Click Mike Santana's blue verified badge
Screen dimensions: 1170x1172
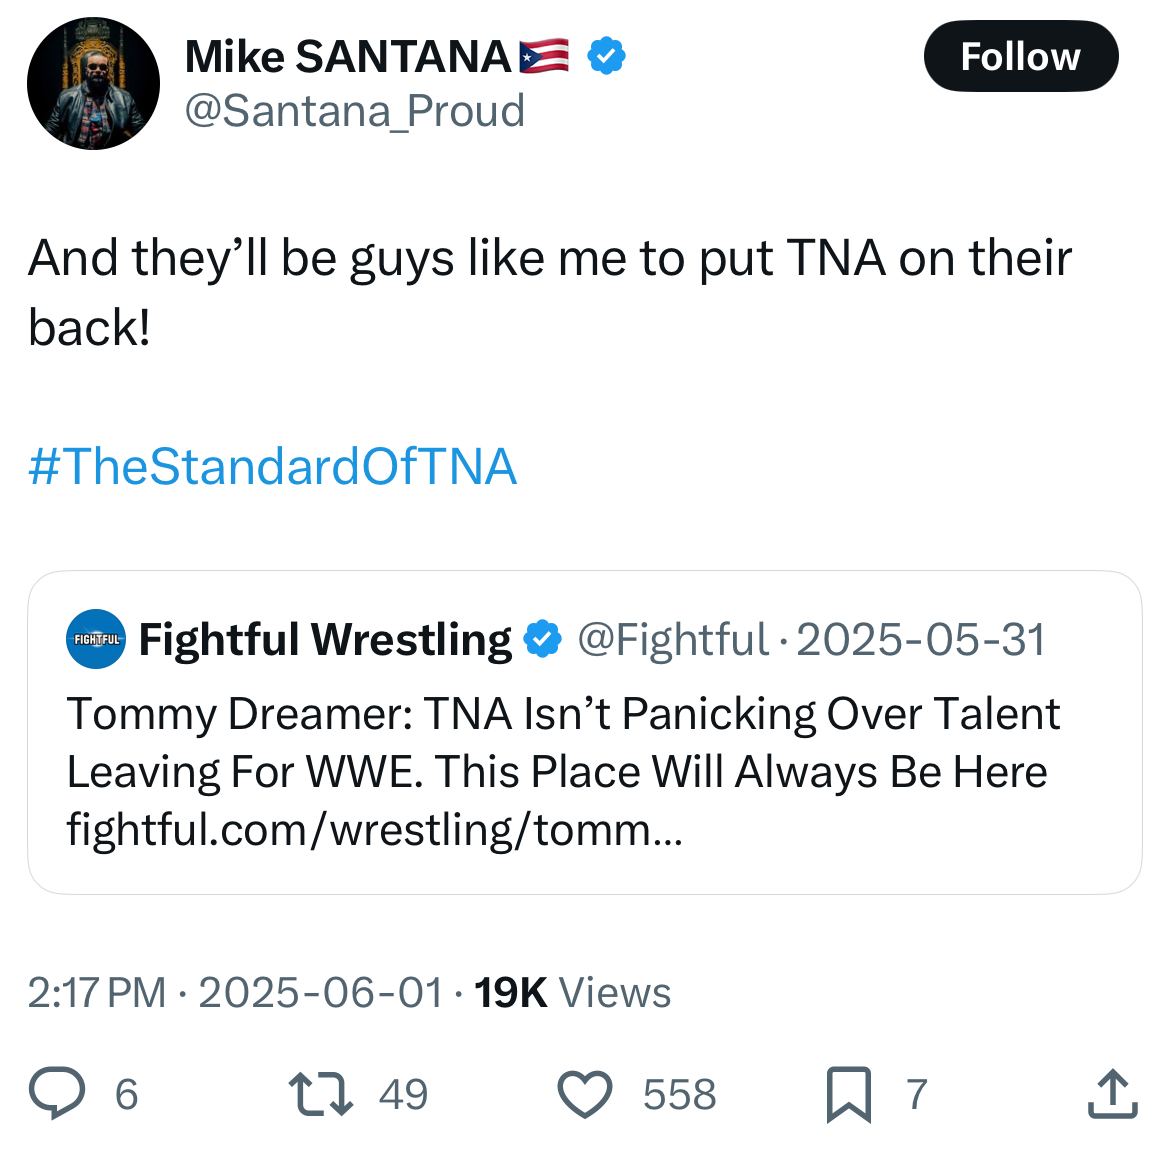[606, 56]
